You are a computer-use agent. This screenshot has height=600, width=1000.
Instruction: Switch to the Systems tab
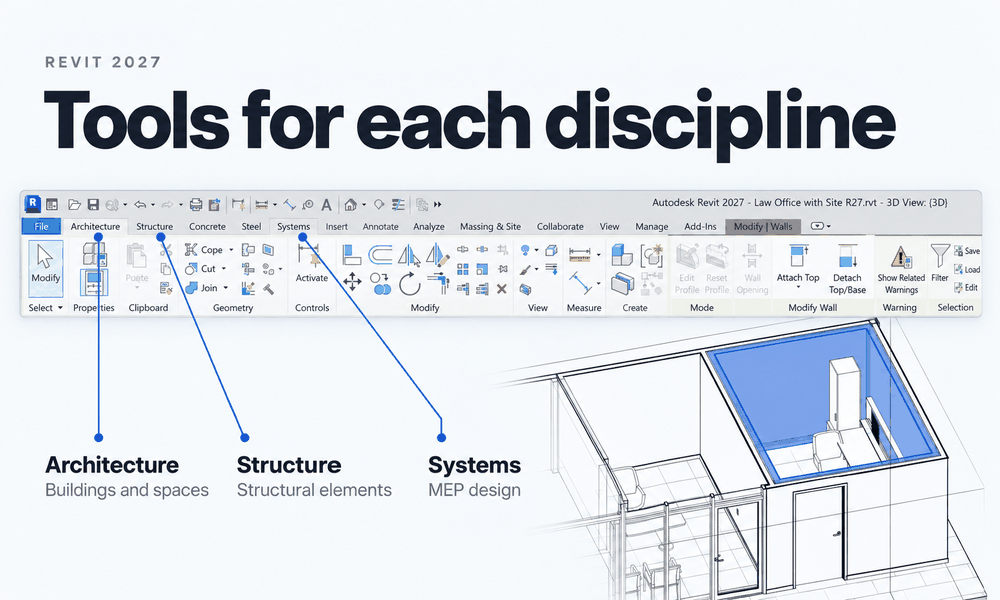[x=293, y=226]
